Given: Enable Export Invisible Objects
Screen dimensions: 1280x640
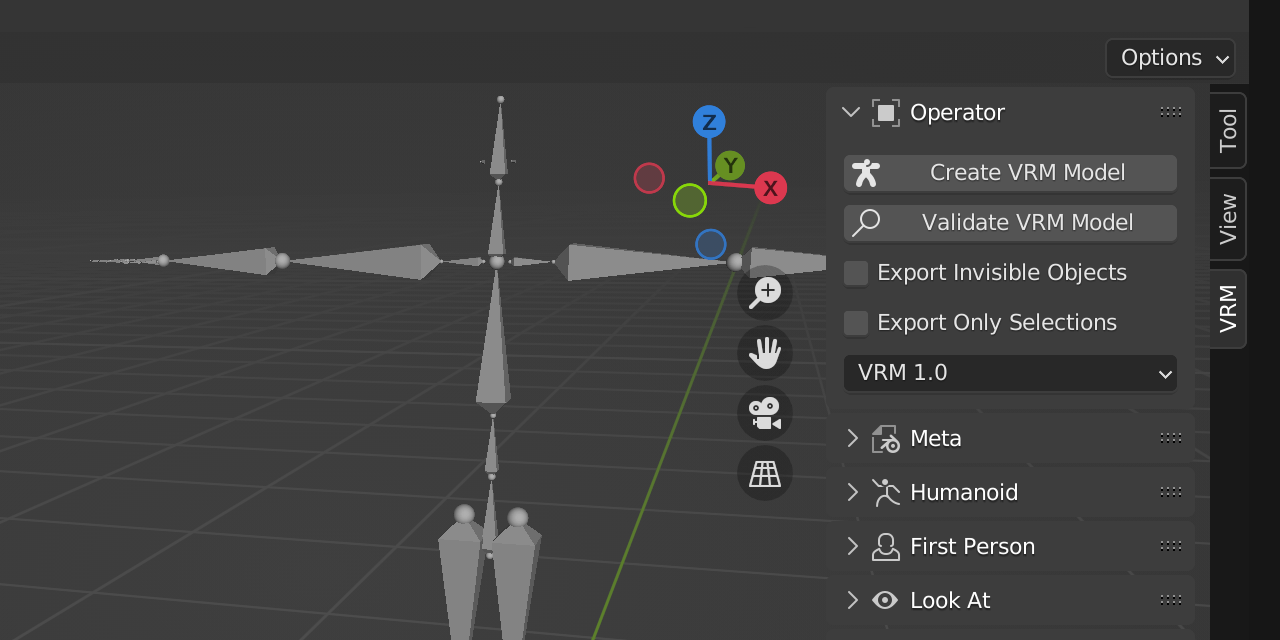Looking at the screenshot, I should 855,272.
